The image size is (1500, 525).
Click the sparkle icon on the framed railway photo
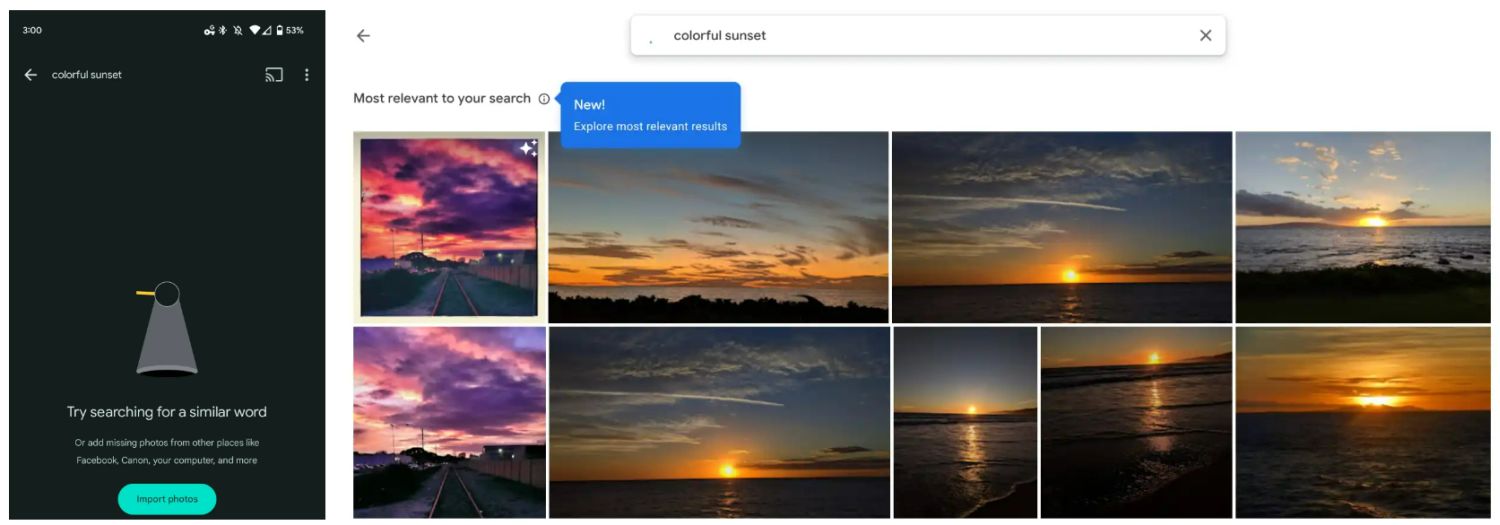pyautogui.click(x=528, y=149)
